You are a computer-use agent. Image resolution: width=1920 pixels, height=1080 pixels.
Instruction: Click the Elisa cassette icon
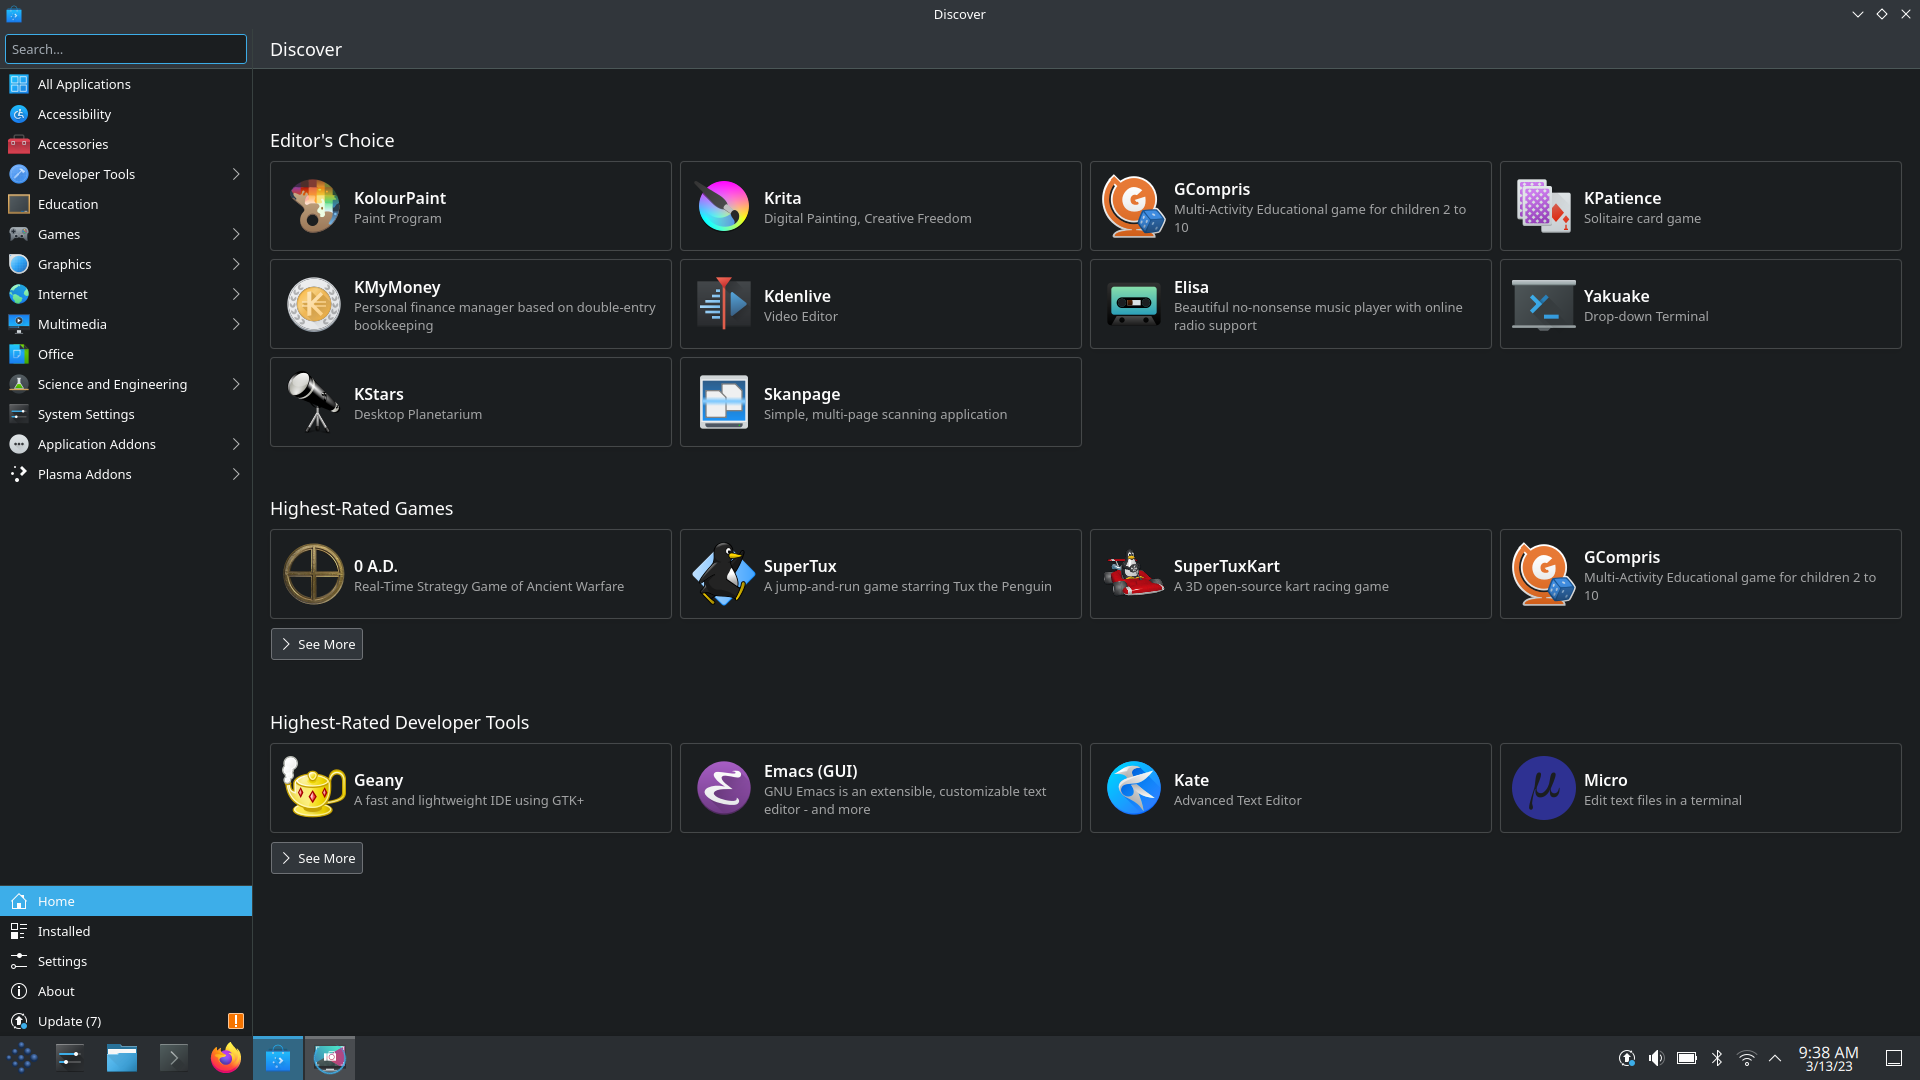point(1133,304)
